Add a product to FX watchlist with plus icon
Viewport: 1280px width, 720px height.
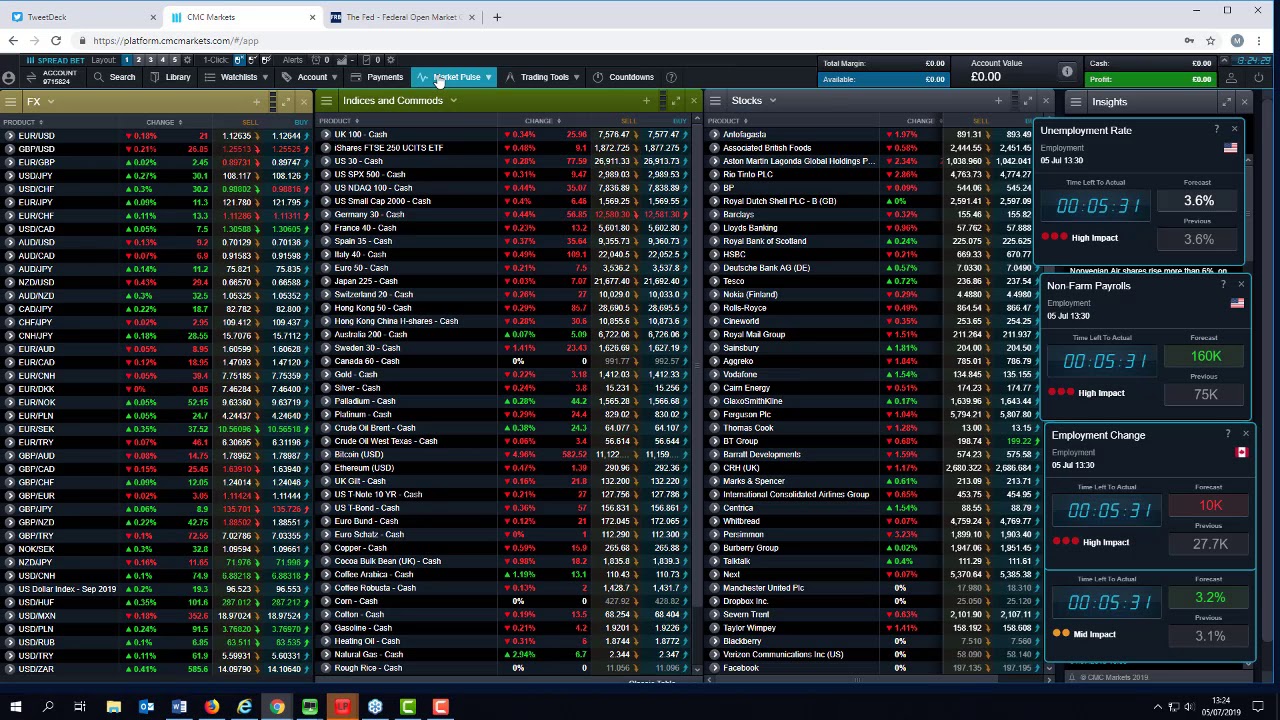tap(256, 101)
